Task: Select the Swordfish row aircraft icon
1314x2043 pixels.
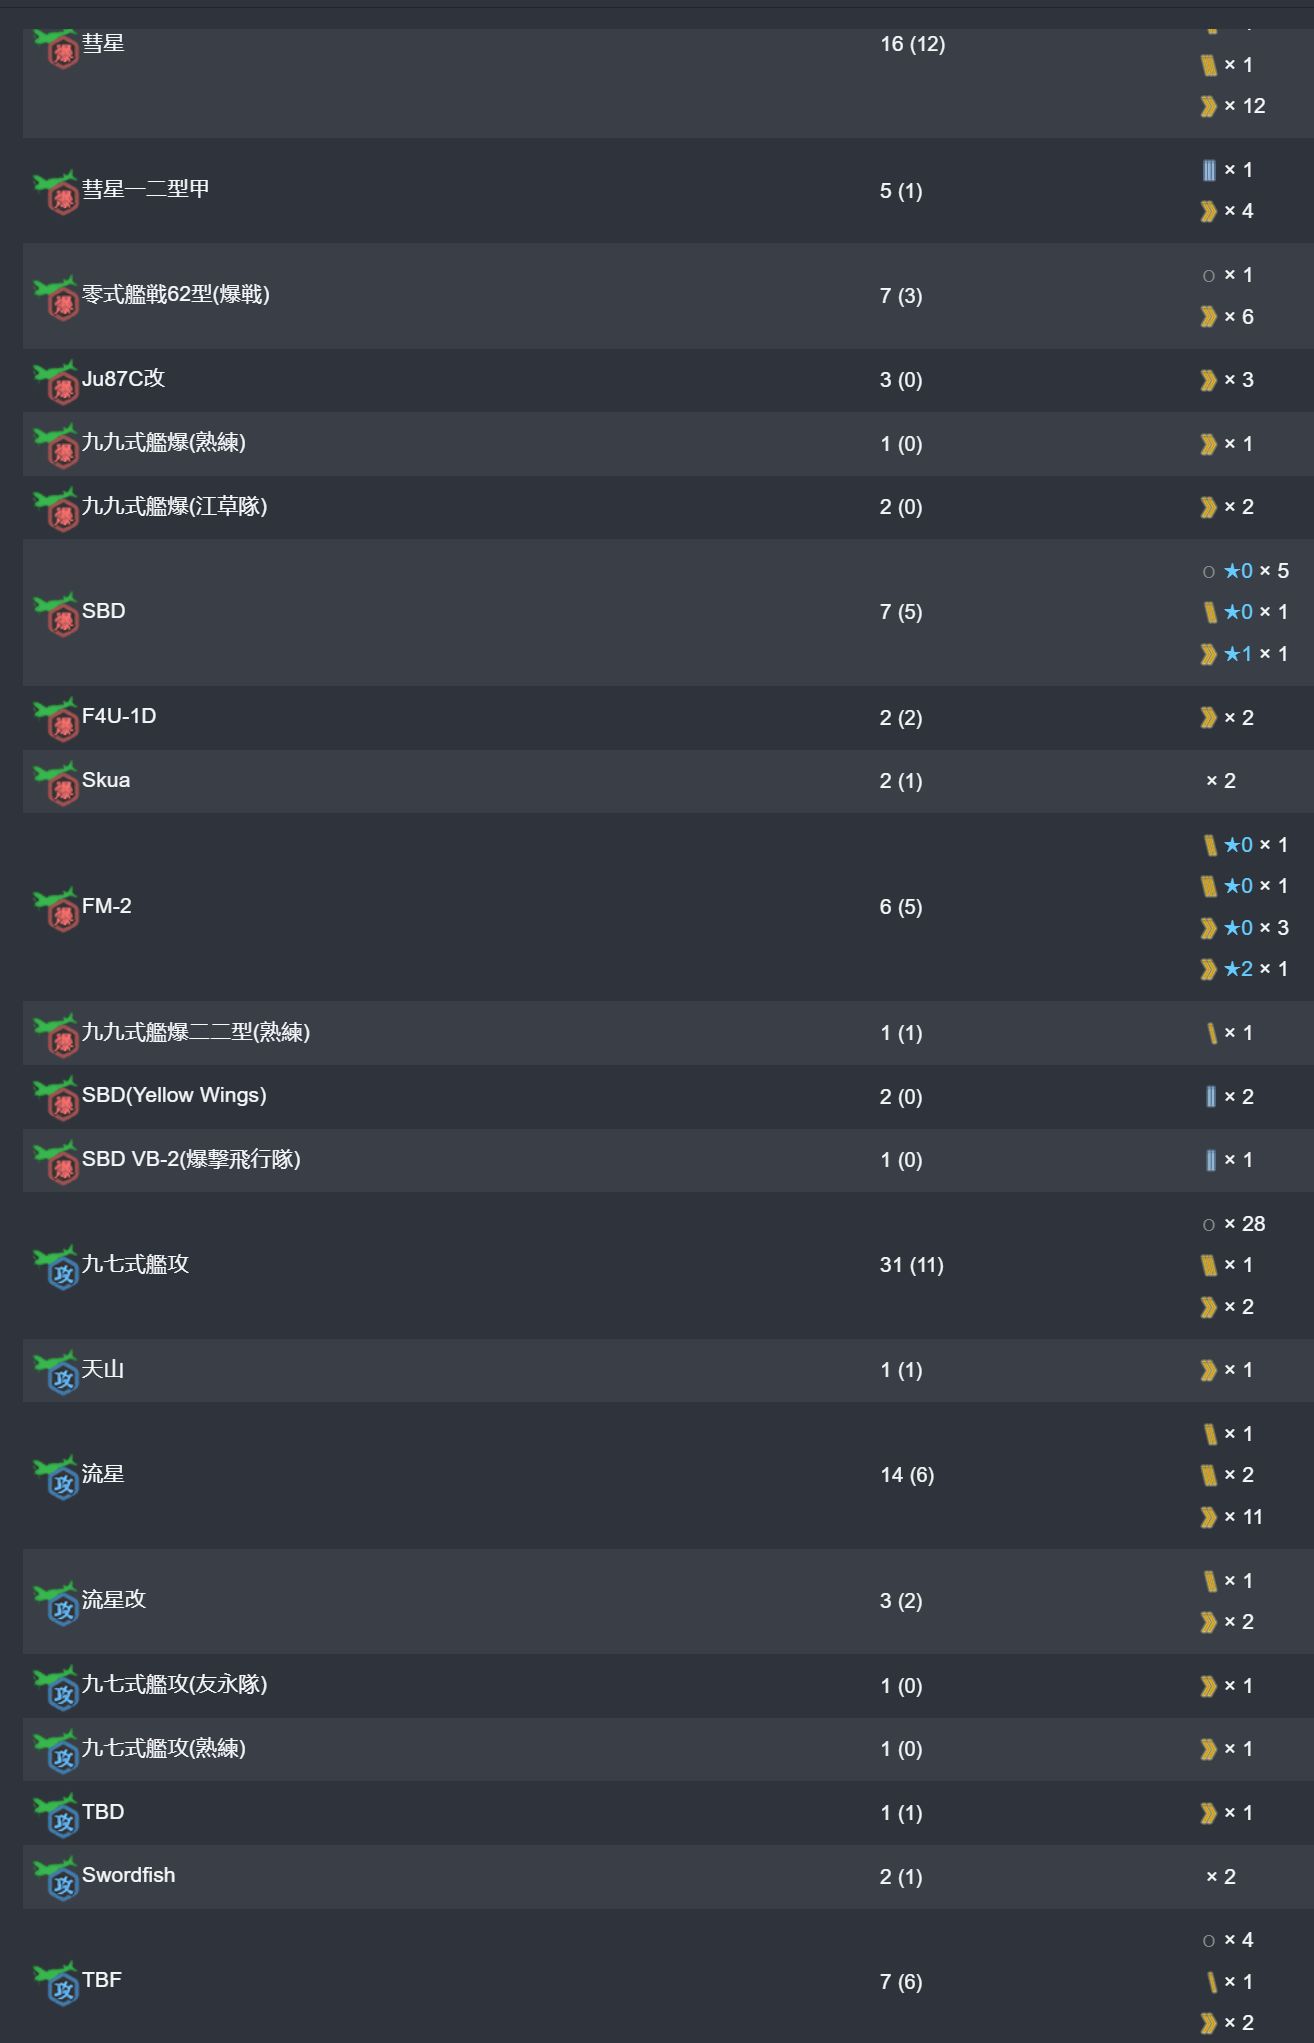Action: pos(56,1878)
